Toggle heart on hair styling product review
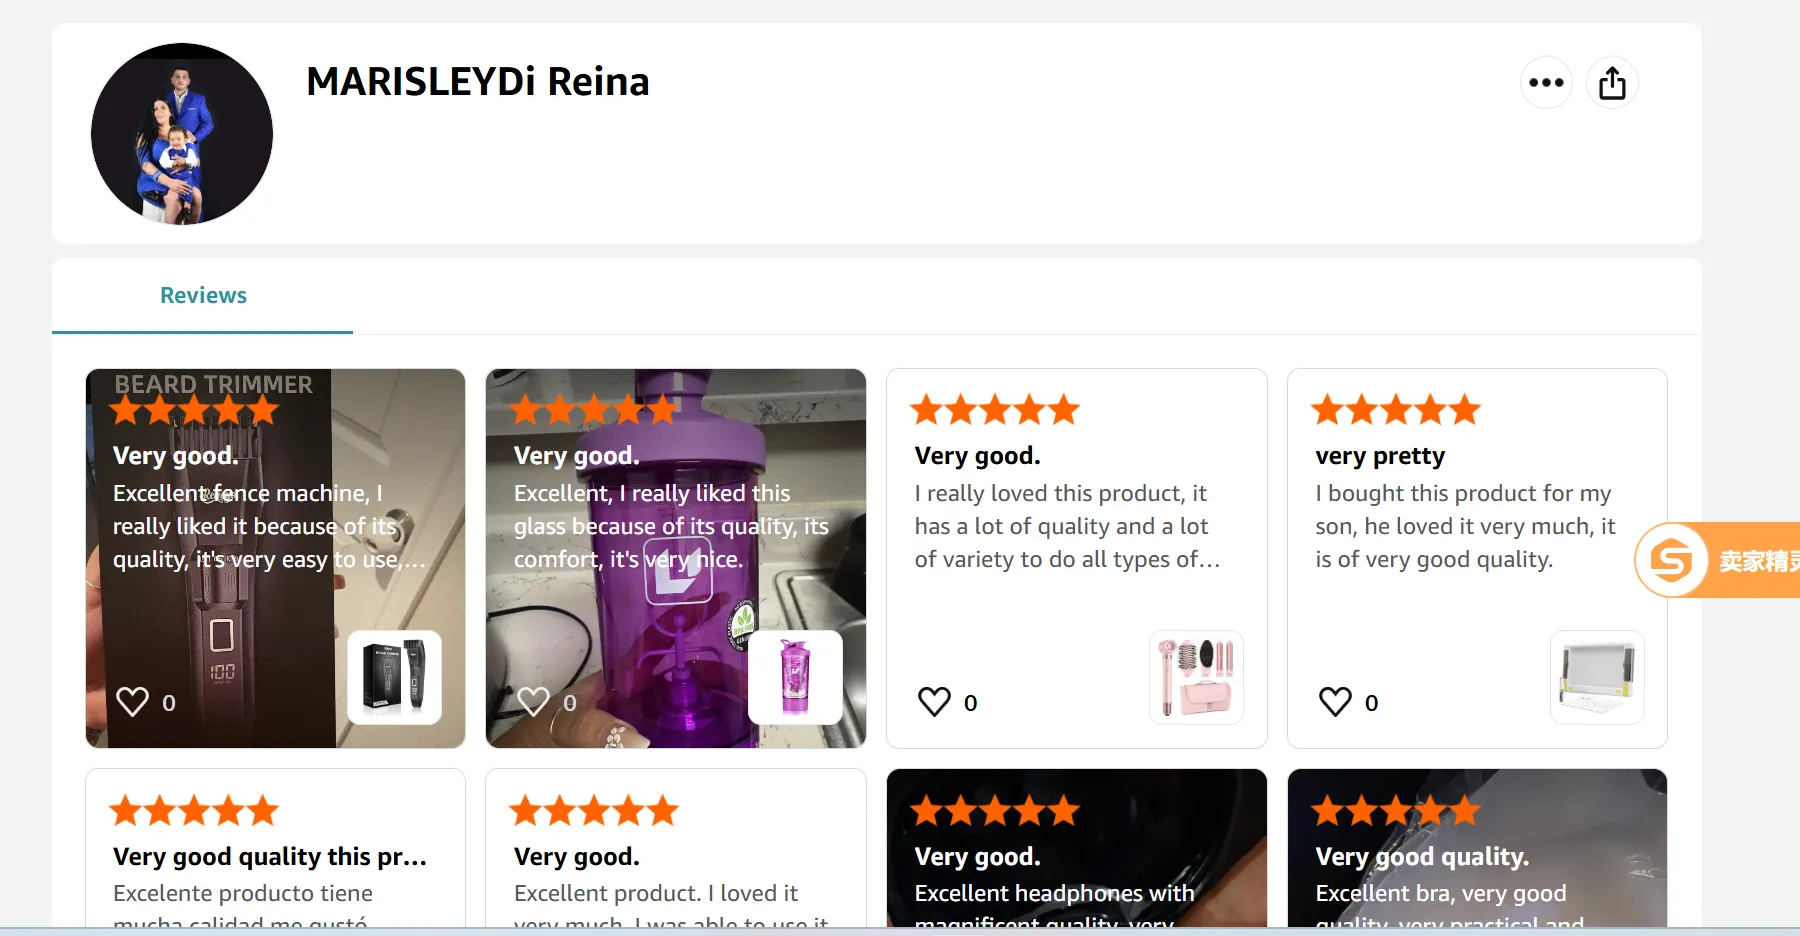1800x936 pixels. (935, 702)
